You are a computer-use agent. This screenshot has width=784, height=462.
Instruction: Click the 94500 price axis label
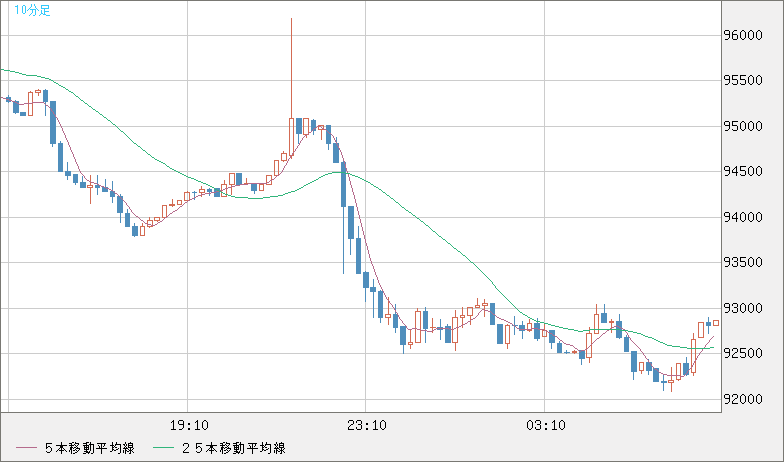(744, 172)
